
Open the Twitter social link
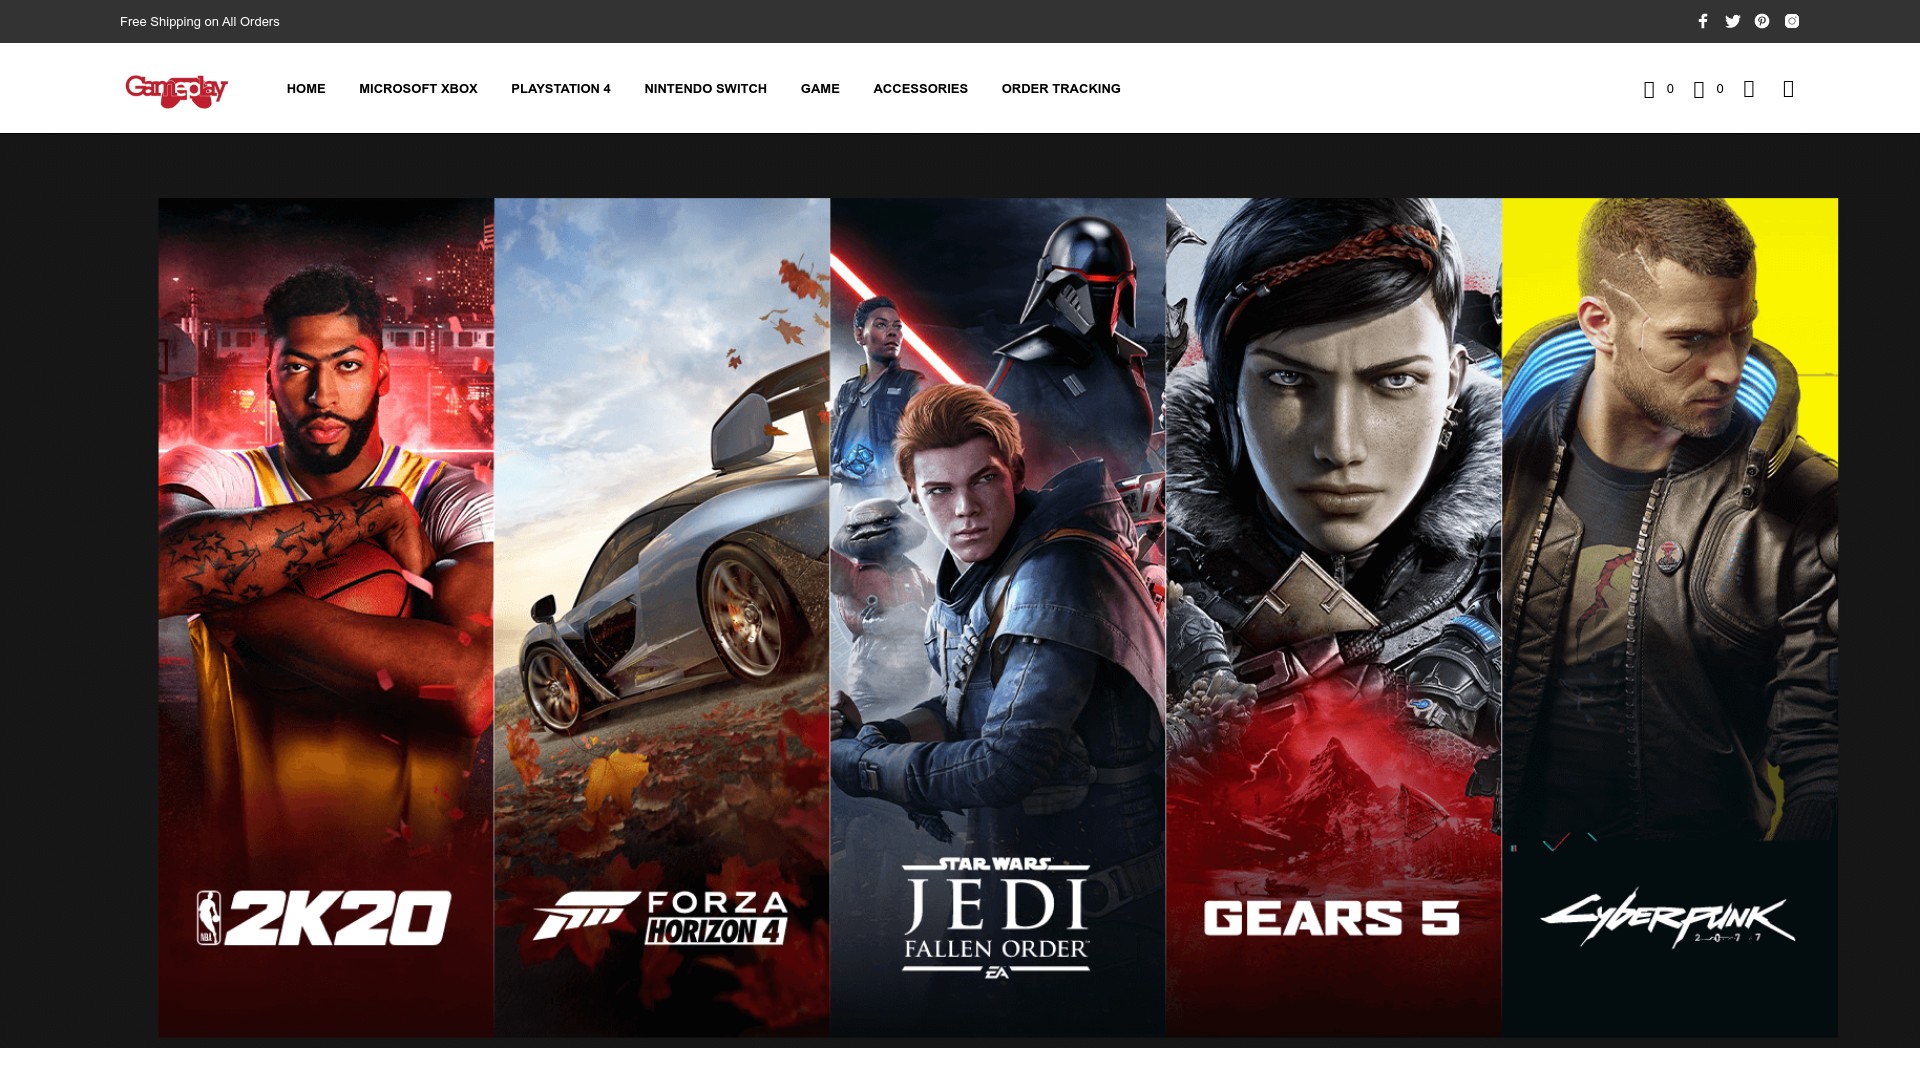1733,21
